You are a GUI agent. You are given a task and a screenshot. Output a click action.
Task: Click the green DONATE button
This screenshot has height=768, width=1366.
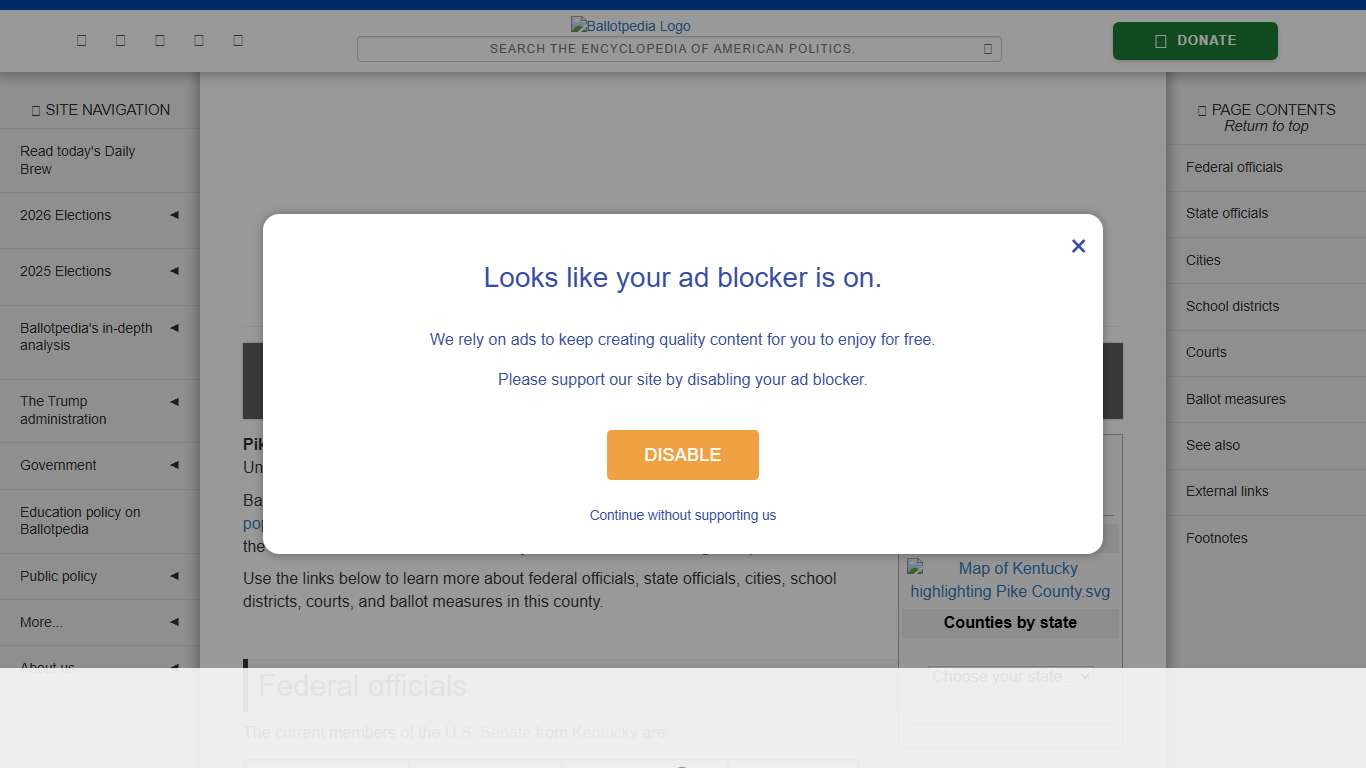click(1195, 41)
